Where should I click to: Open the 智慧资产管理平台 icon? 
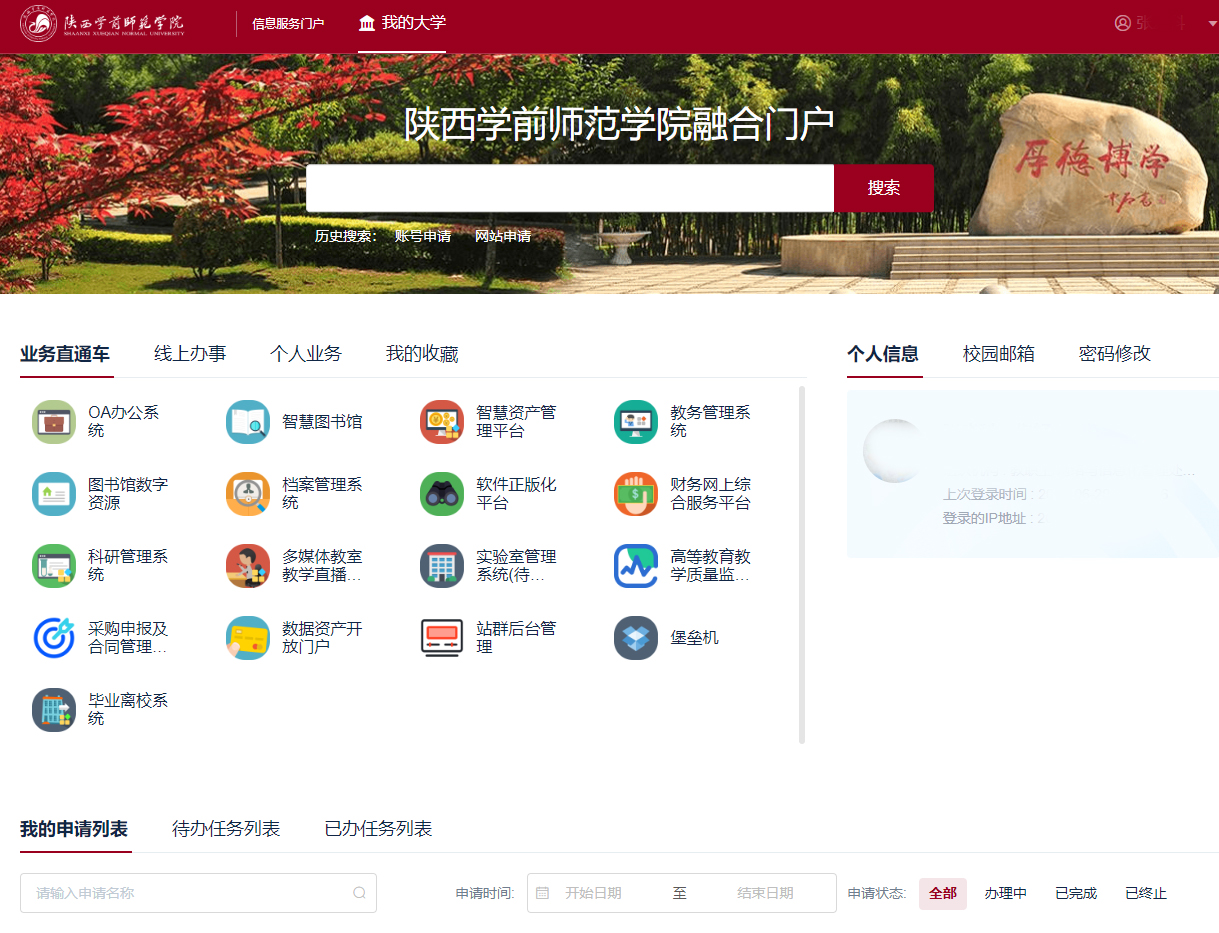coord(442,422)
